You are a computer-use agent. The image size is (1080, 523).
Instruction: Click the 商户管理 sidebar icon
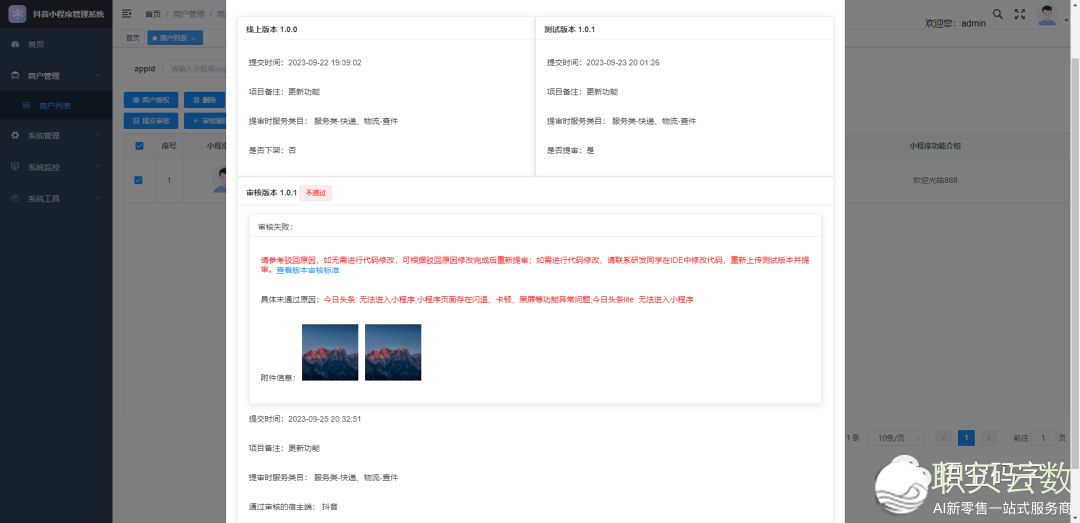15,76
